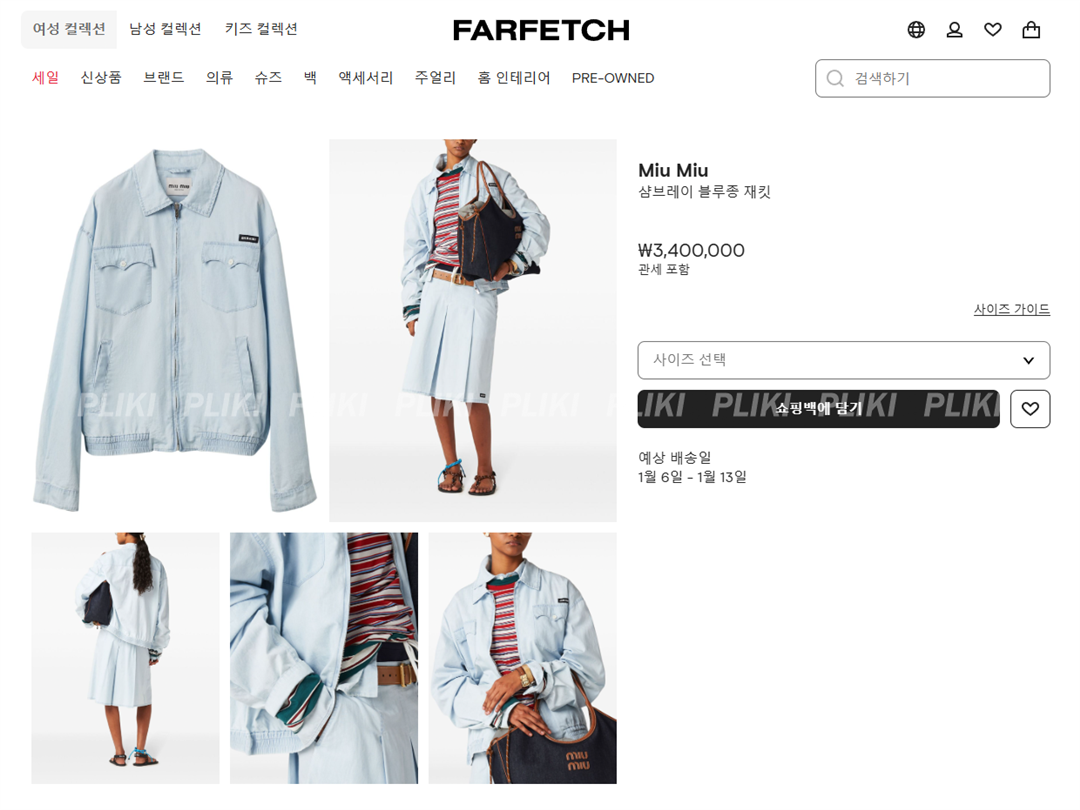View wishlist via header heart icon
Screen dimensions: 1080x810
click(993, 30)
